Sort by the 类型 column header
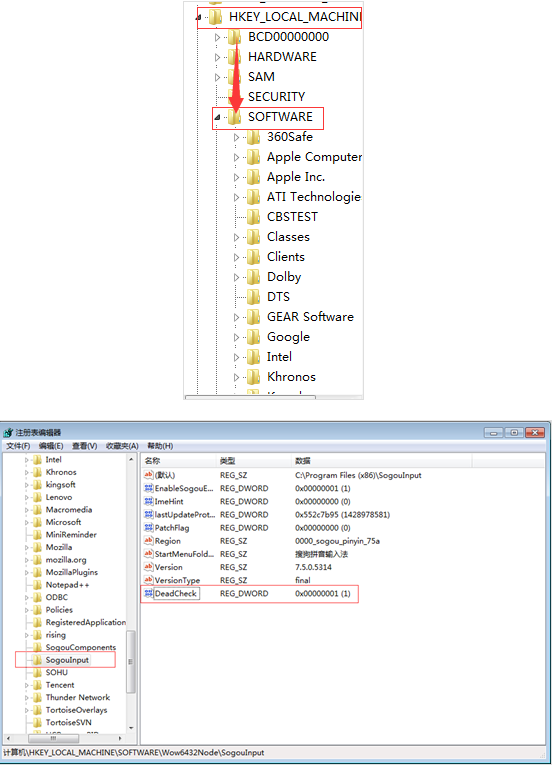Screen dimensions: 555x766 tap(254, 461)
